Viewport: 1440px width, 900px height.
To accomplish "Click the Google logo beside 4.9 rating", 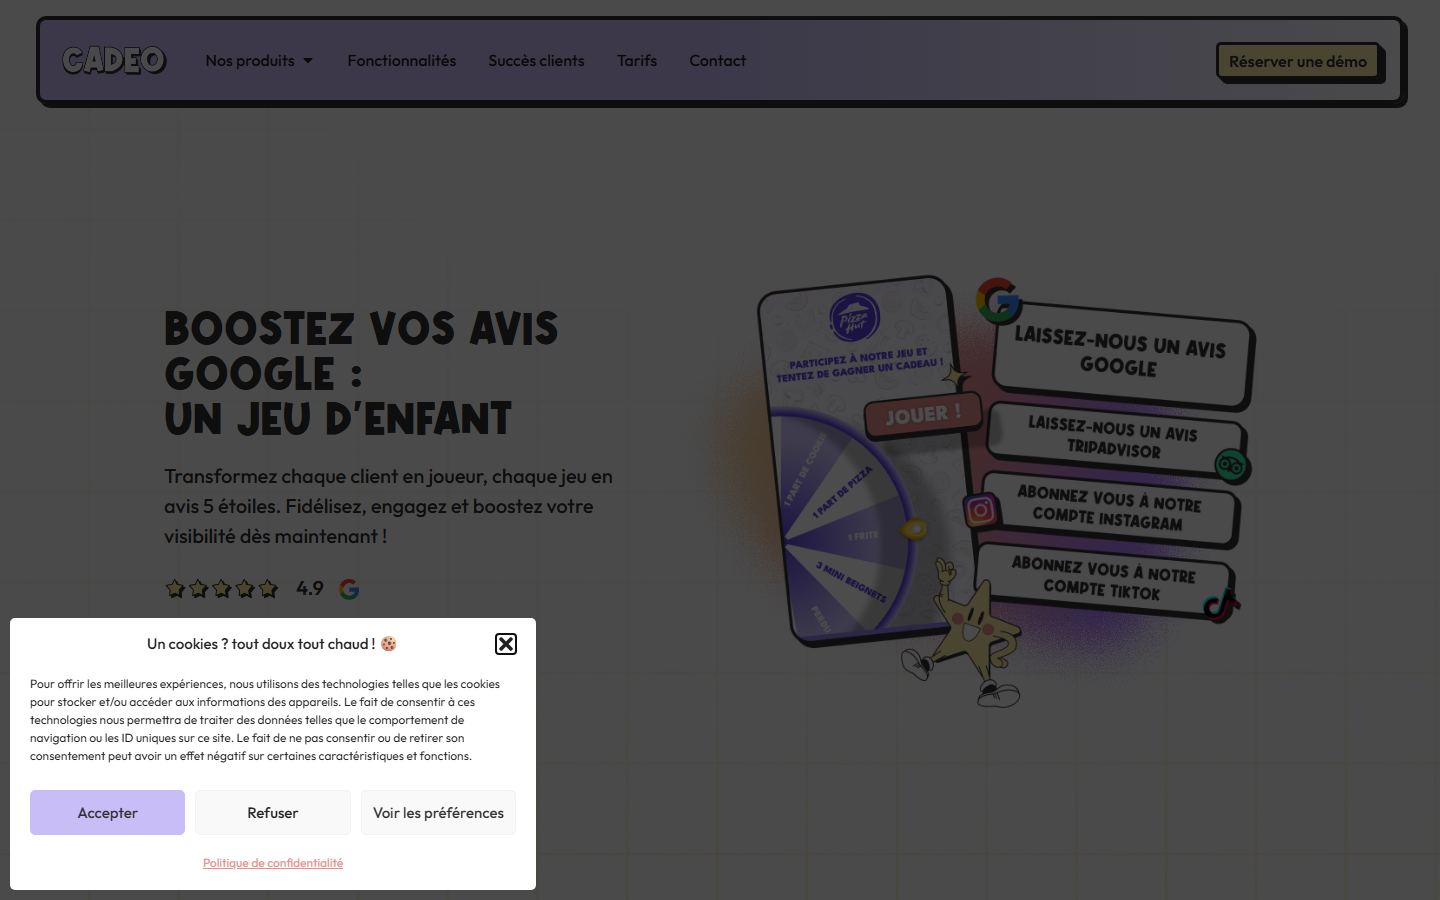I will 349,589.
